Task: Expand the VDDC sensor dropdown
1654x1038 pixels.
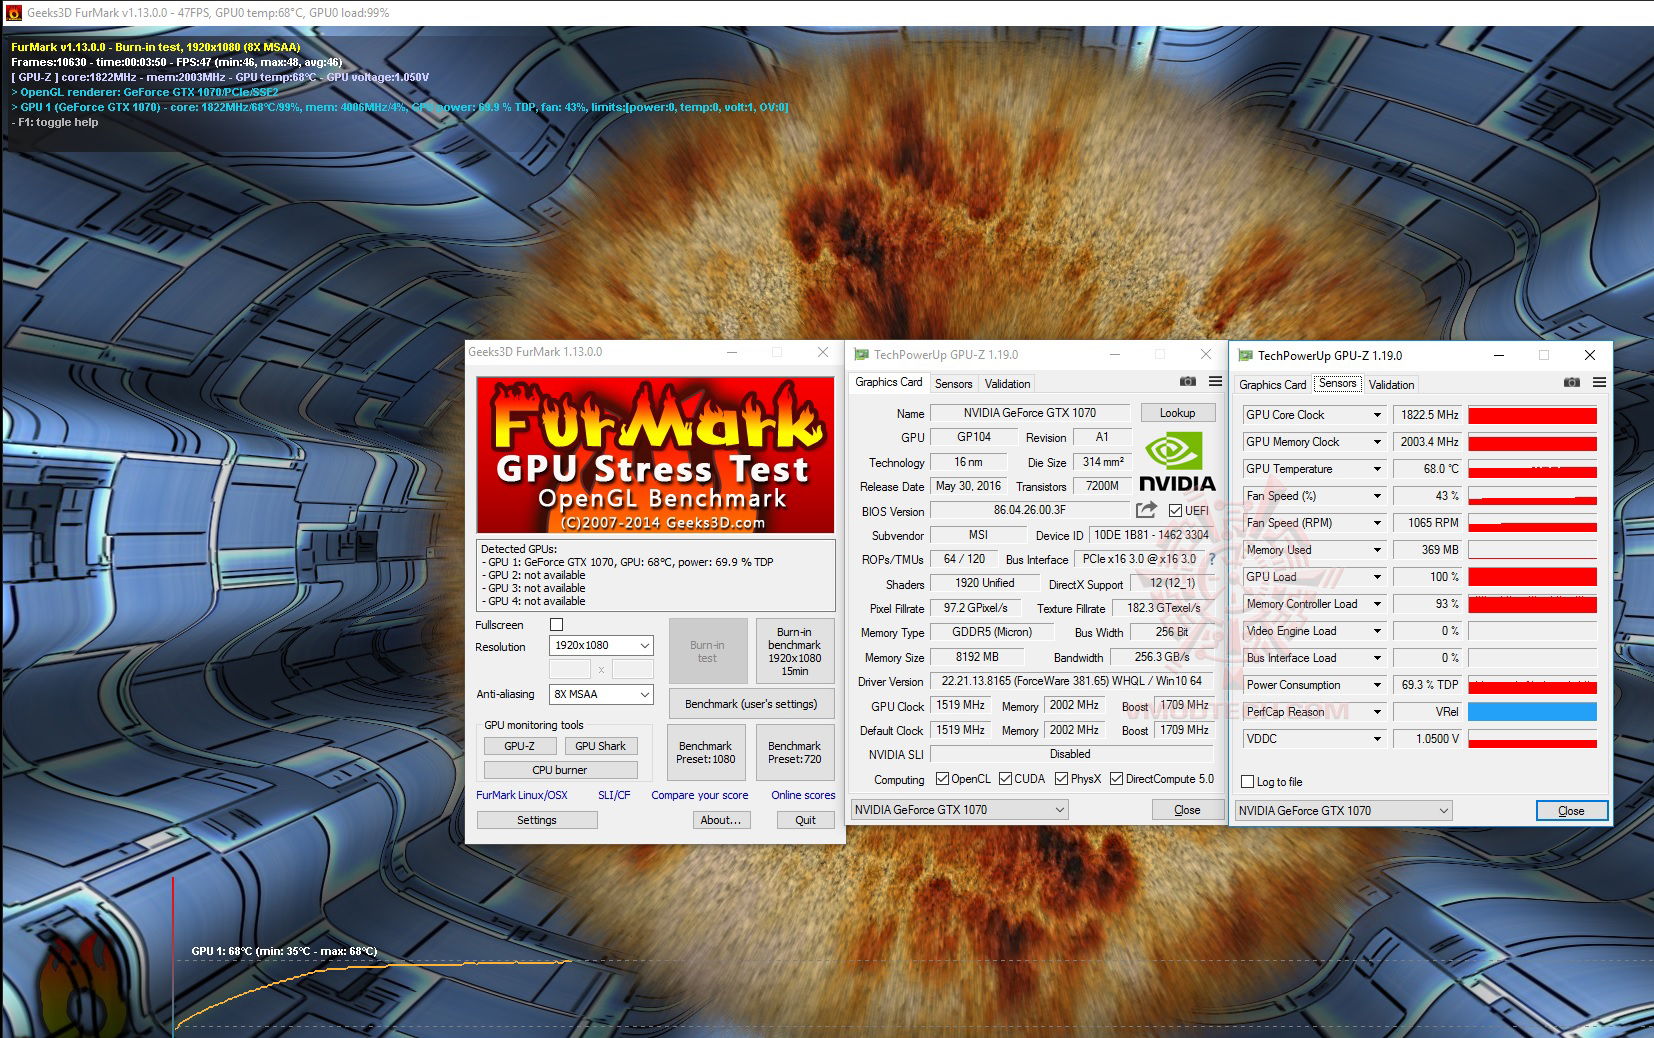Action: tap(1377, 739)
